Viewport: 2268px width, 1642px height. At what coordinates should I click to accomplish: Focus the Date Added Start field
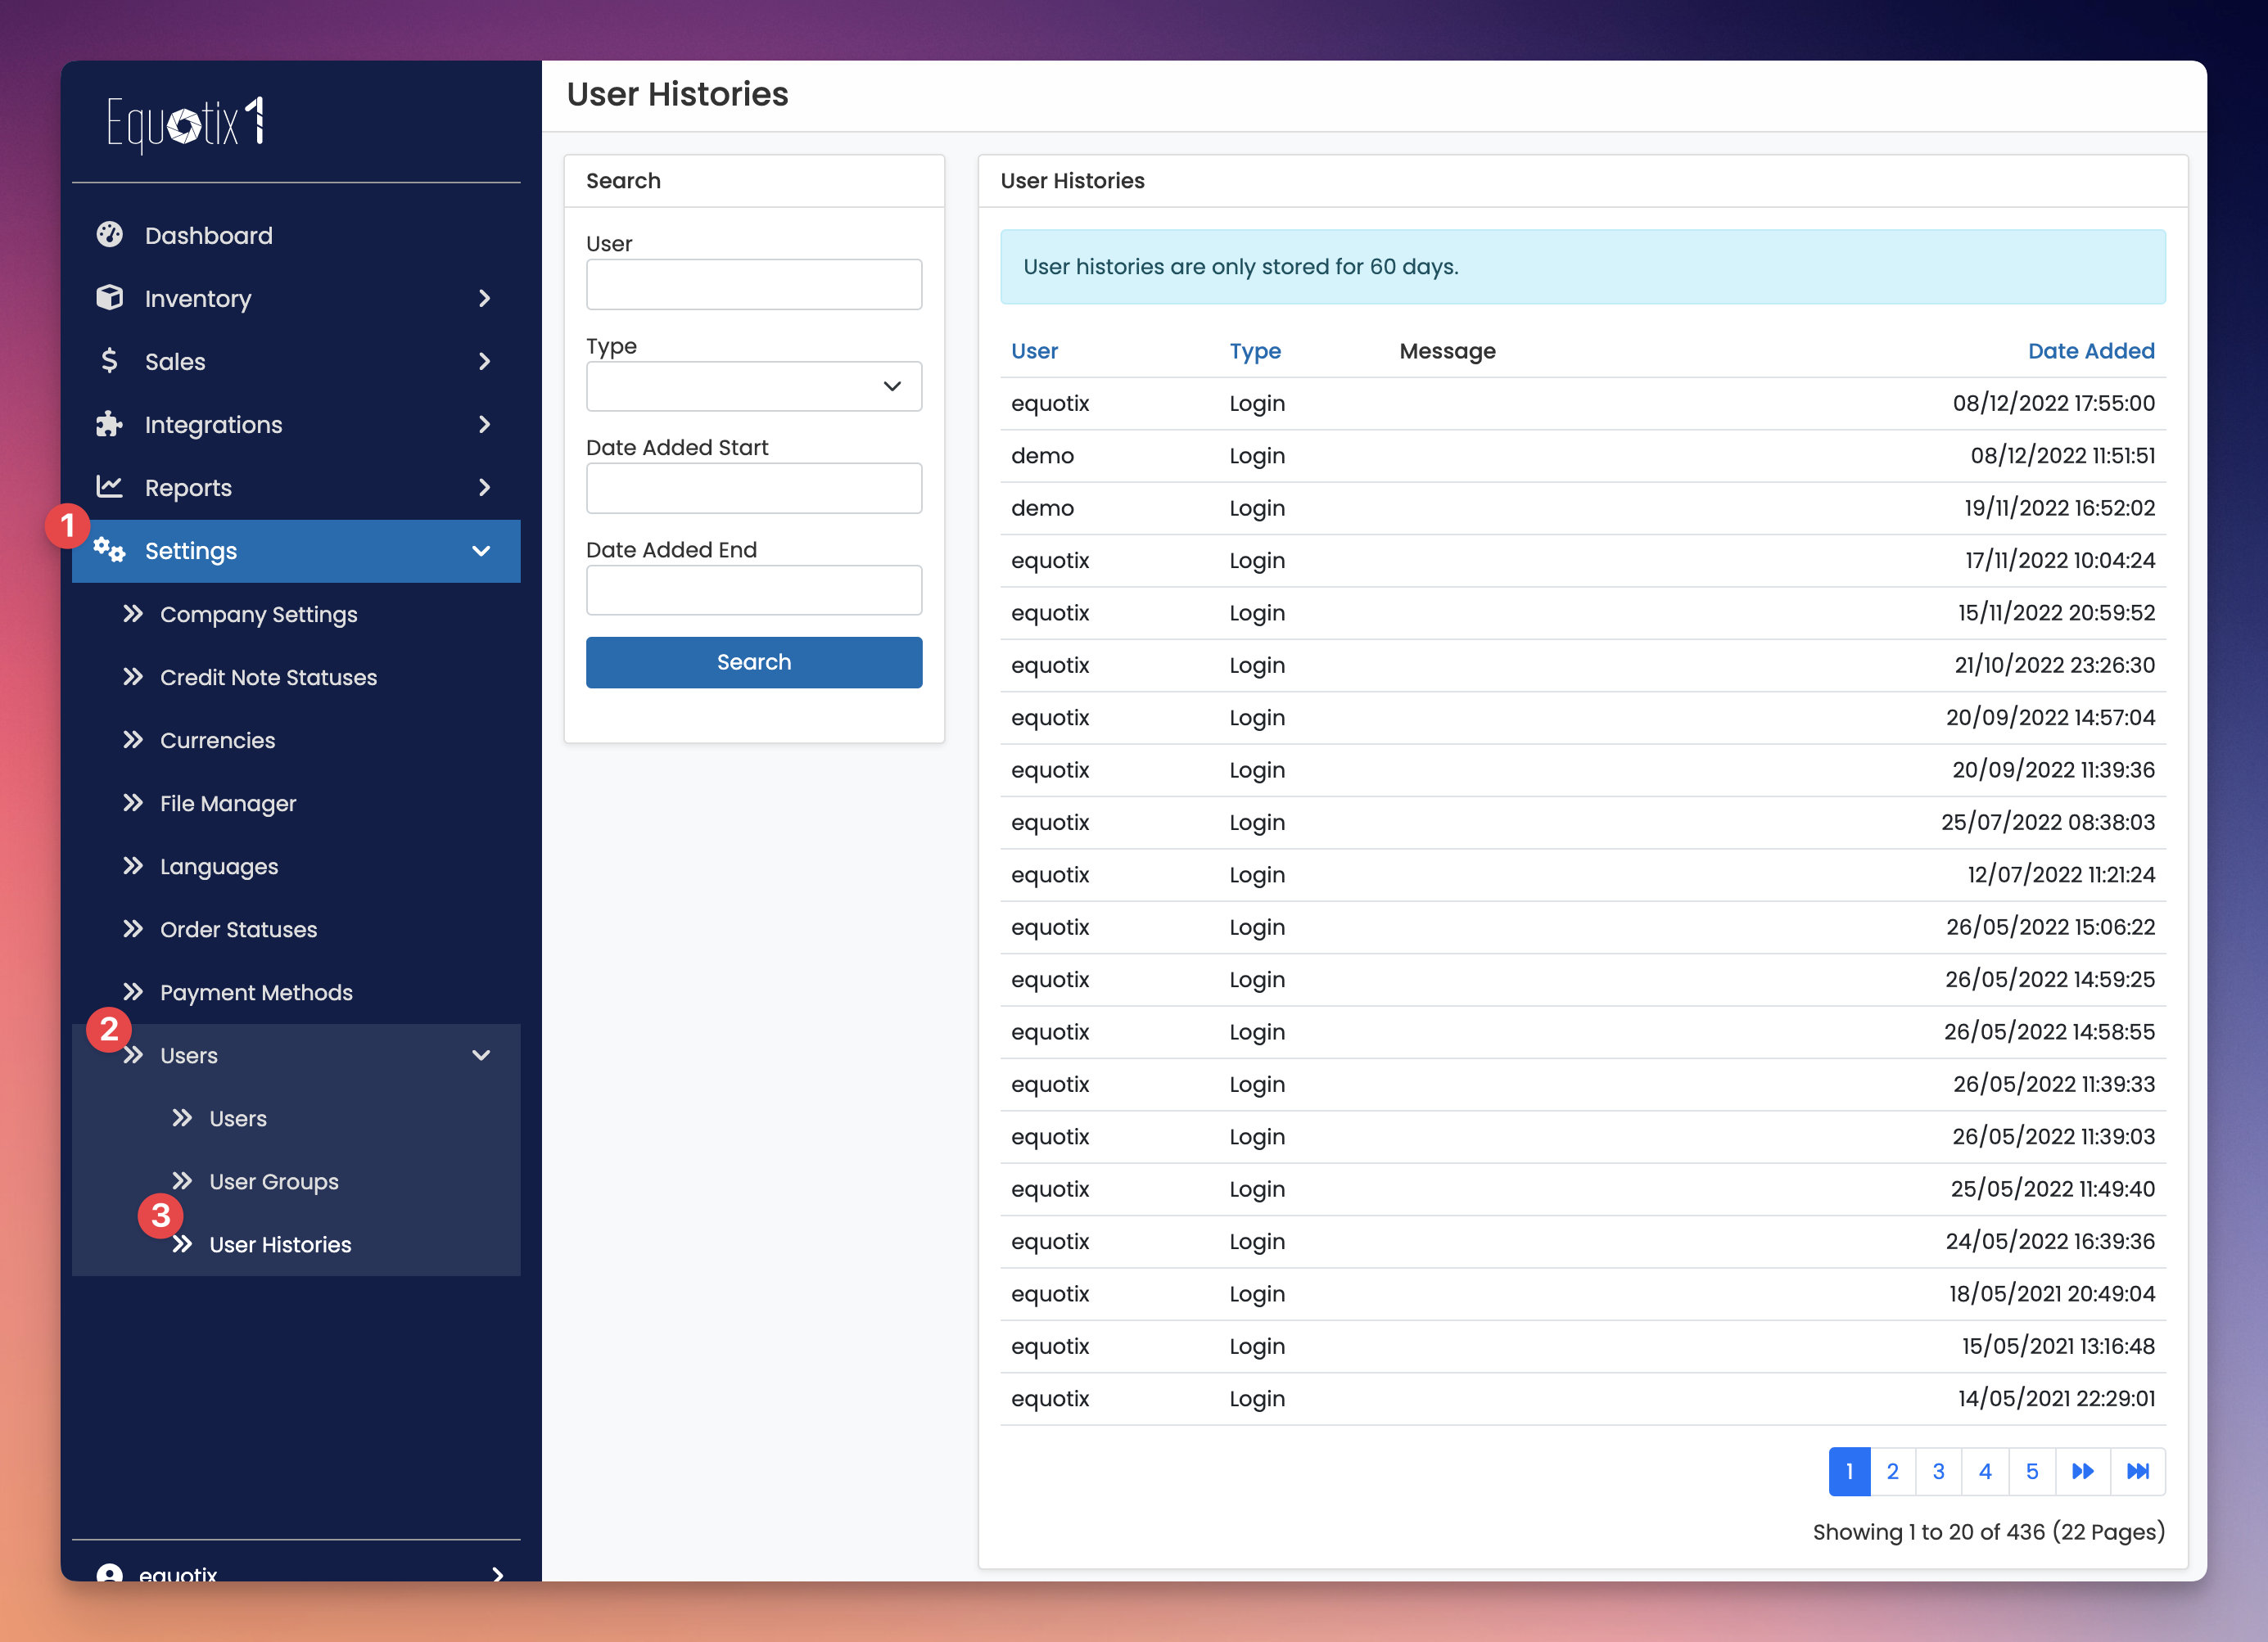[x=754, y=488]
